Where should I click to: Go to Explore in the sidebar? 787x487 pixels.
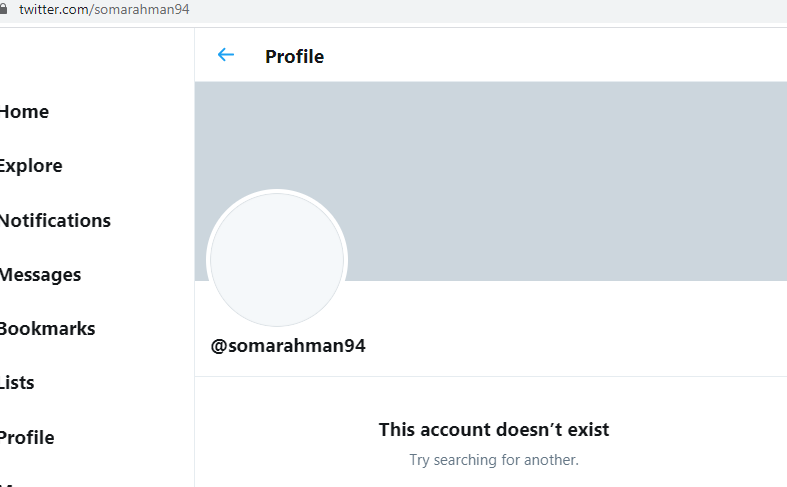[31, 166]
